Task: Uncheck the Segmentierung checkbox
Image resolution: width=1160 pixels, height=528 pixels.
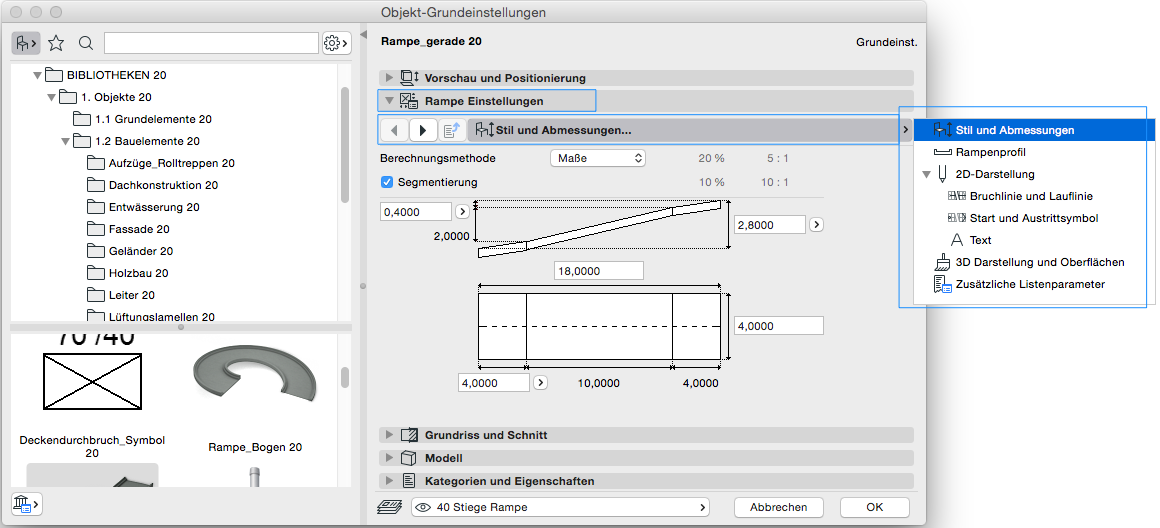Action: pyautogui.click(x=387, y=182)
